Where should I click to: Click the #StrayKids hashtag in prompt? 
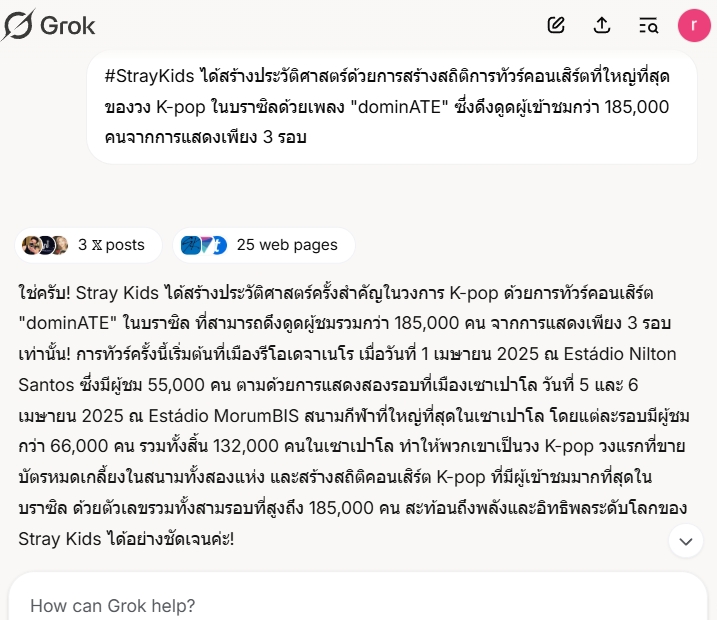(x=150, y=76)
